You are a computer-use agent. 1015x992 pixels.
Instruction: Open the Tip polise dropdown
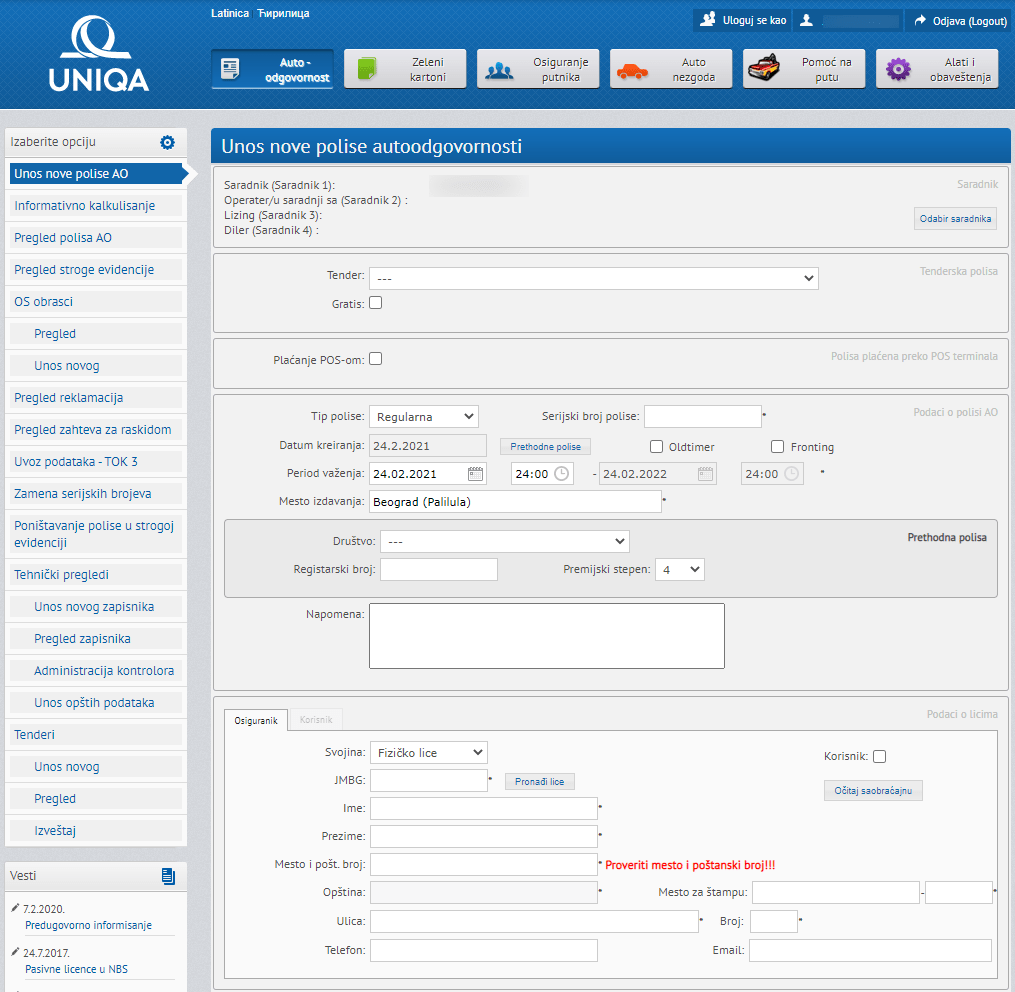(424, 417)
